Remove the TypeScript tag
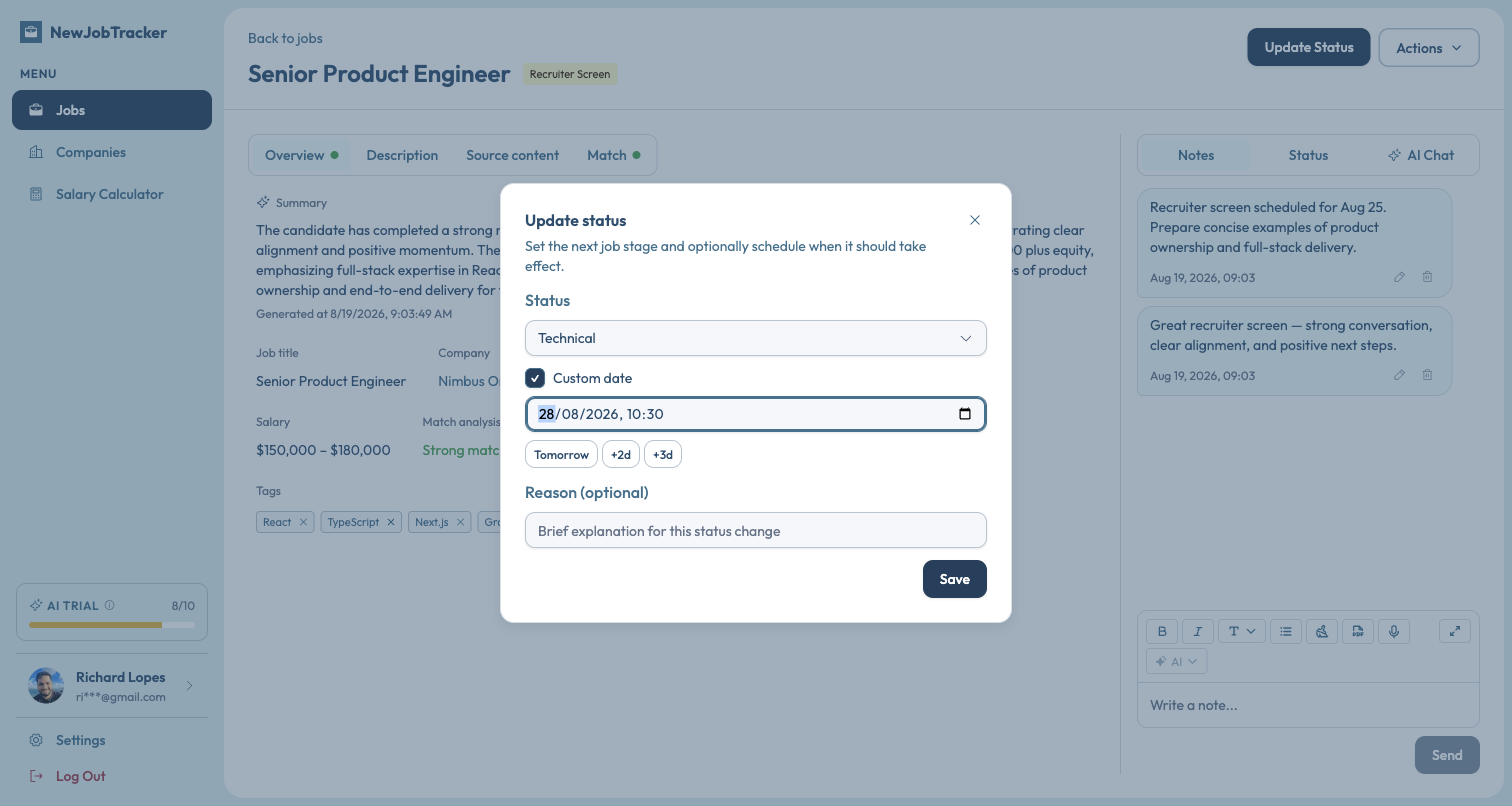This screenshot has width=1512, height=806. (391, 522)
